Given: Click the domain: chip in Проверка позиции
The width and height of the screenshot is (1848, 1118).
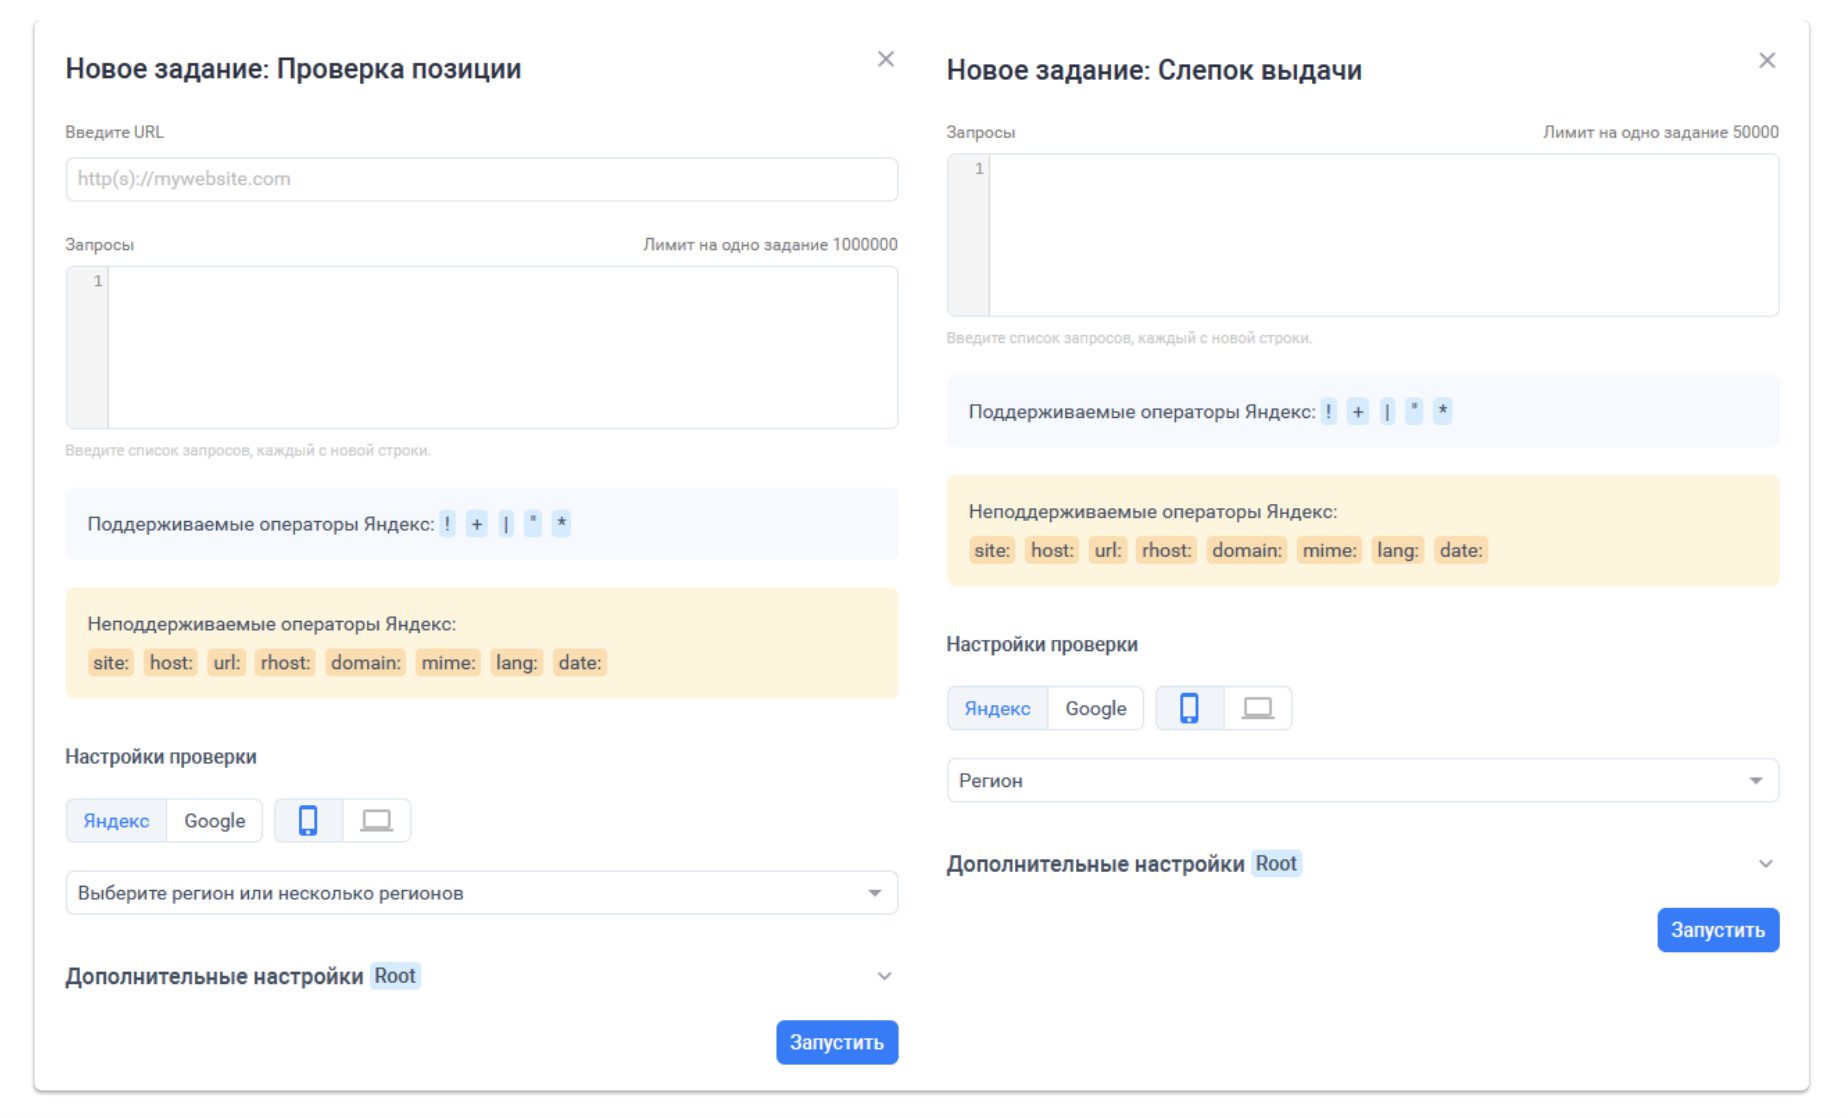Looking at the screenshot, I should [366, 663].
